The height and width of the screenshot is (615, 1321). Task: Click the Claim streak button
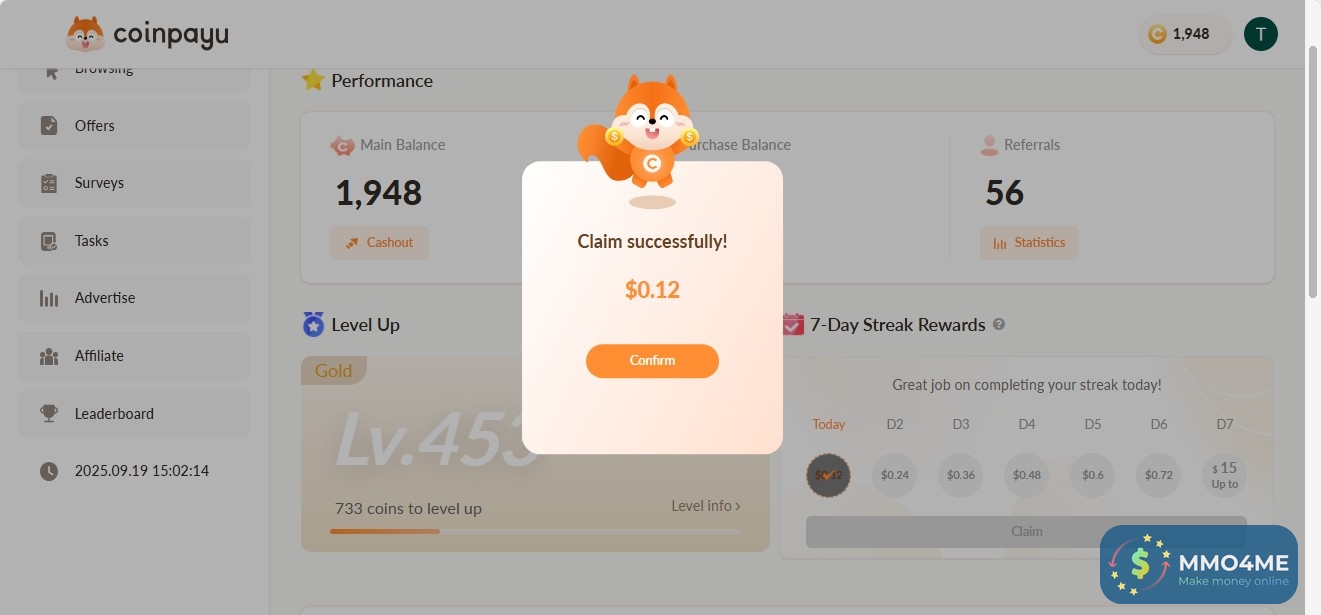click(1026, 531)
